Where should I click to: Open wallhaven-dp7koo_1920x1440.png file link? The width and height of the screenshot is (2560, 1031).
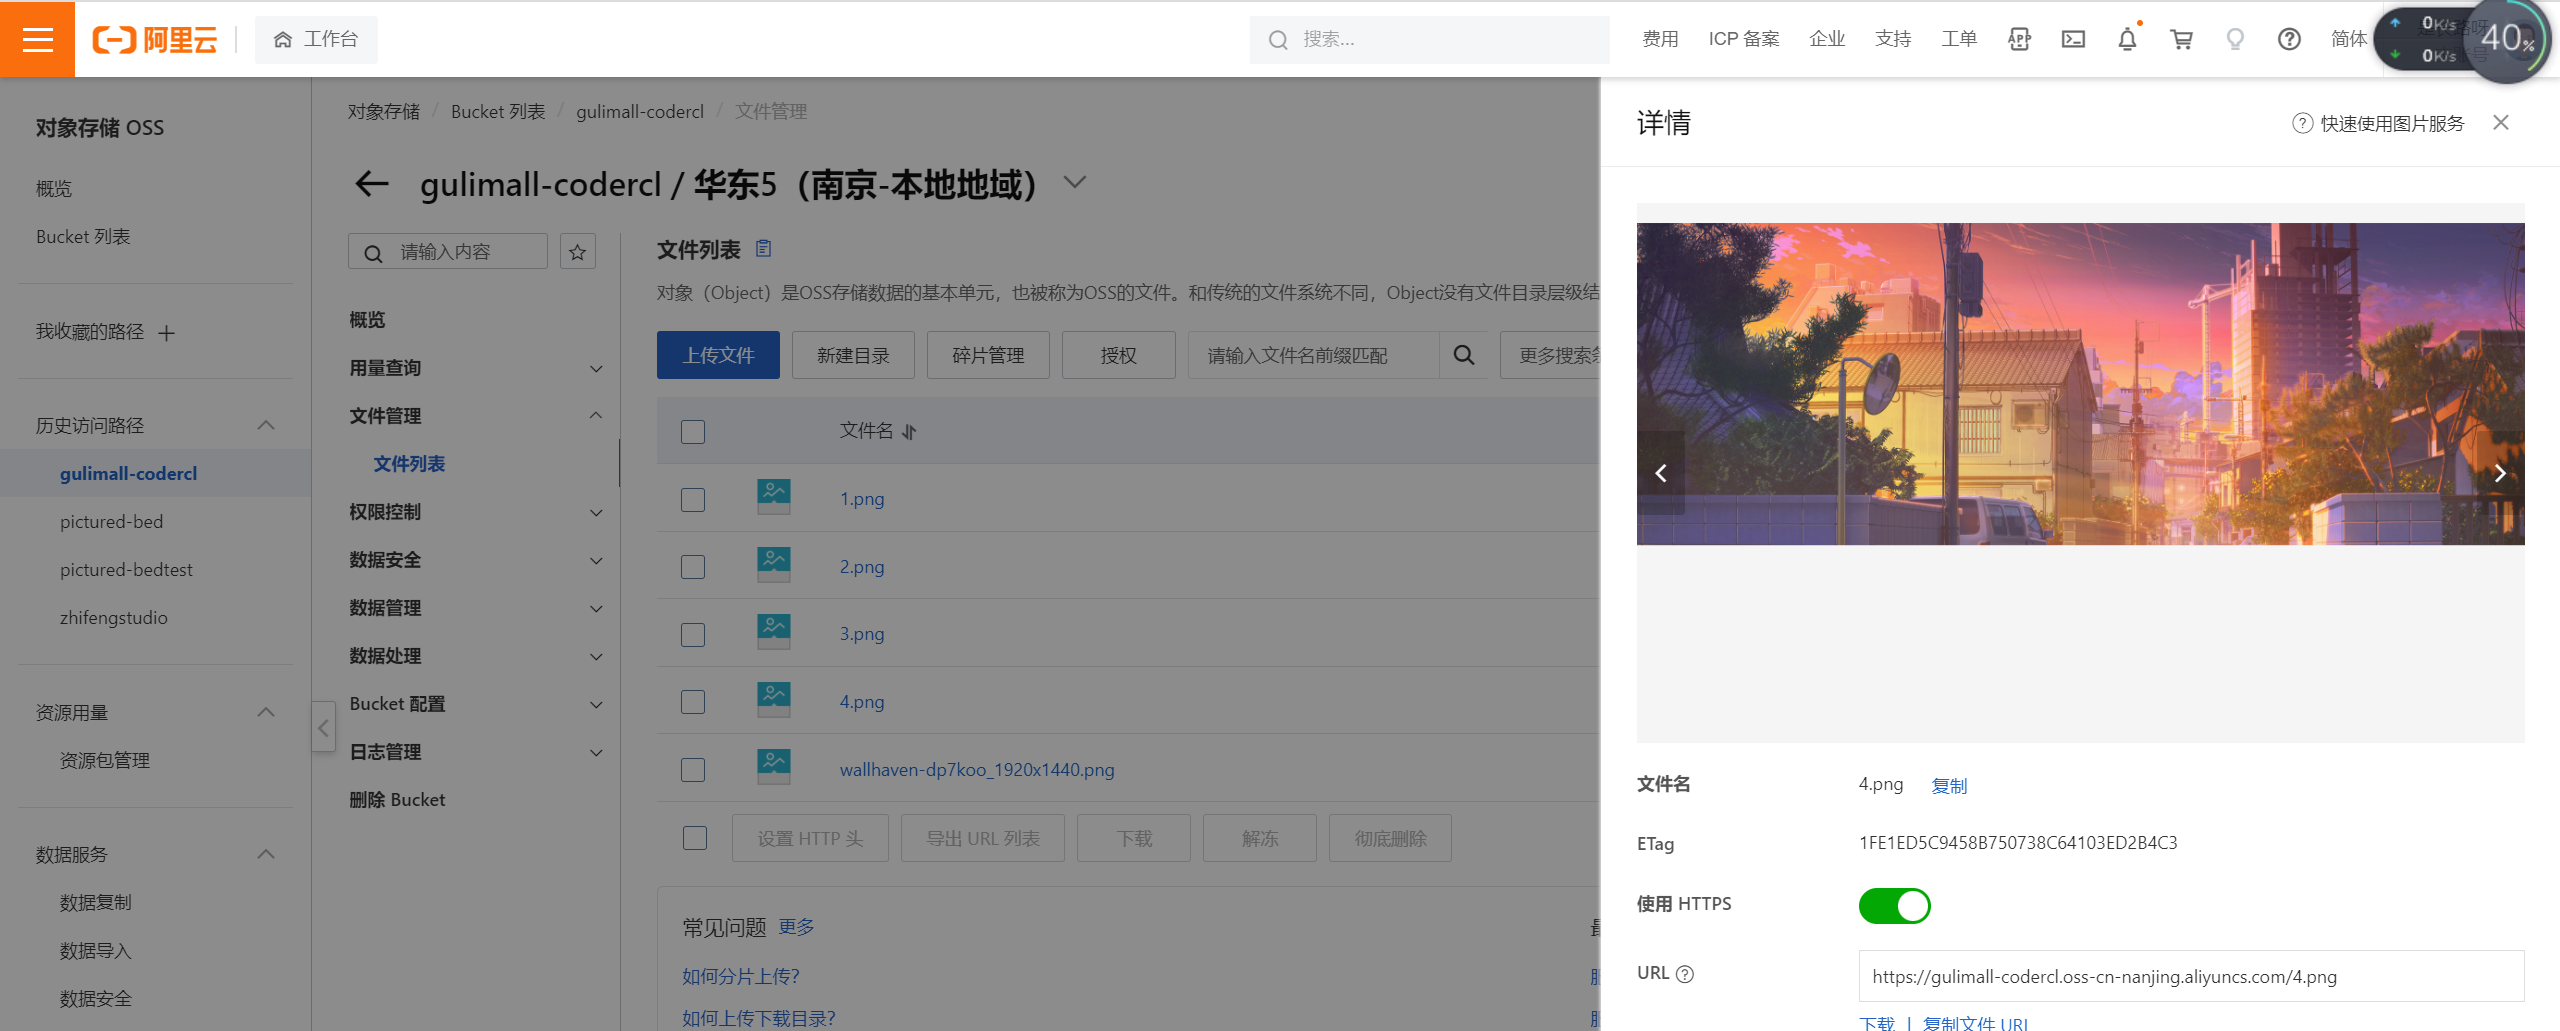[976, 770]
